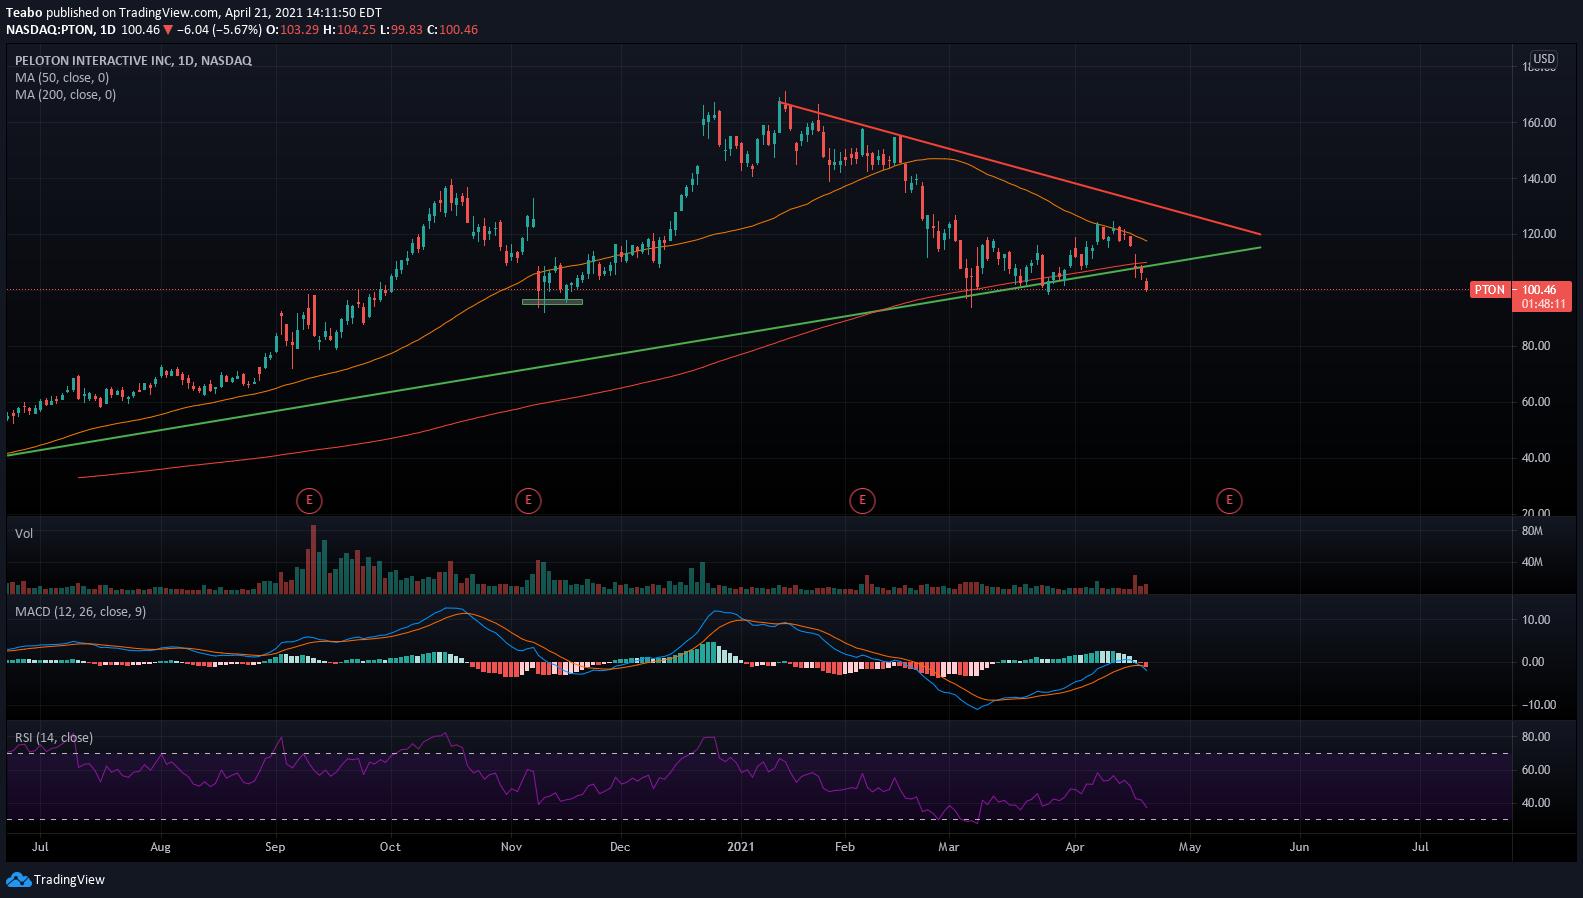Click the PELOTON INTERACTIVE INC chart title
1583x898 pixels.
coord(133,61)
